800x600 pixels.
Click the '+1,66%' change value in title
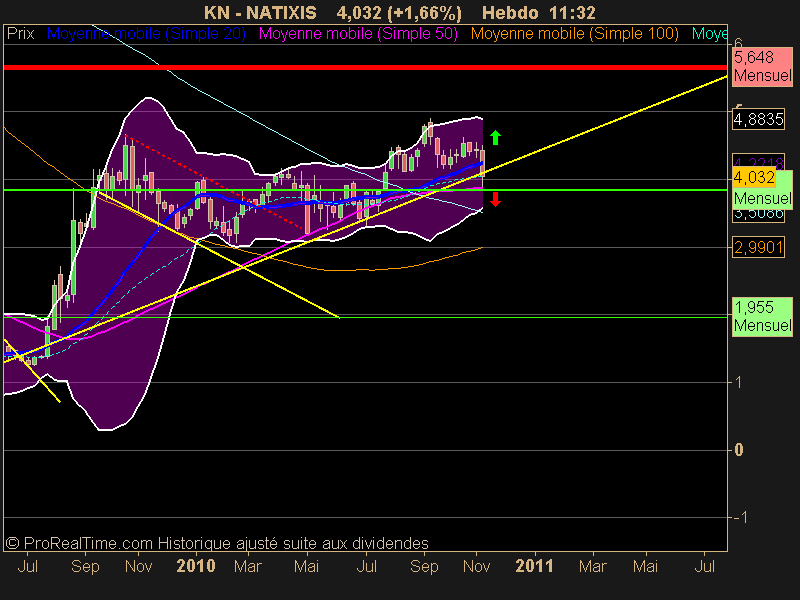pyautogui.click(x=424, y=13)
